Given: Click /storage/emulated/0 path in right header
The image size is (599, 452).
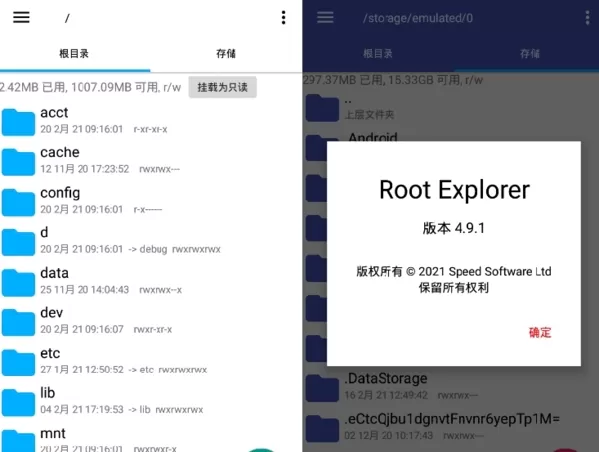Looking at the screenshot, I should coord(418,18).
